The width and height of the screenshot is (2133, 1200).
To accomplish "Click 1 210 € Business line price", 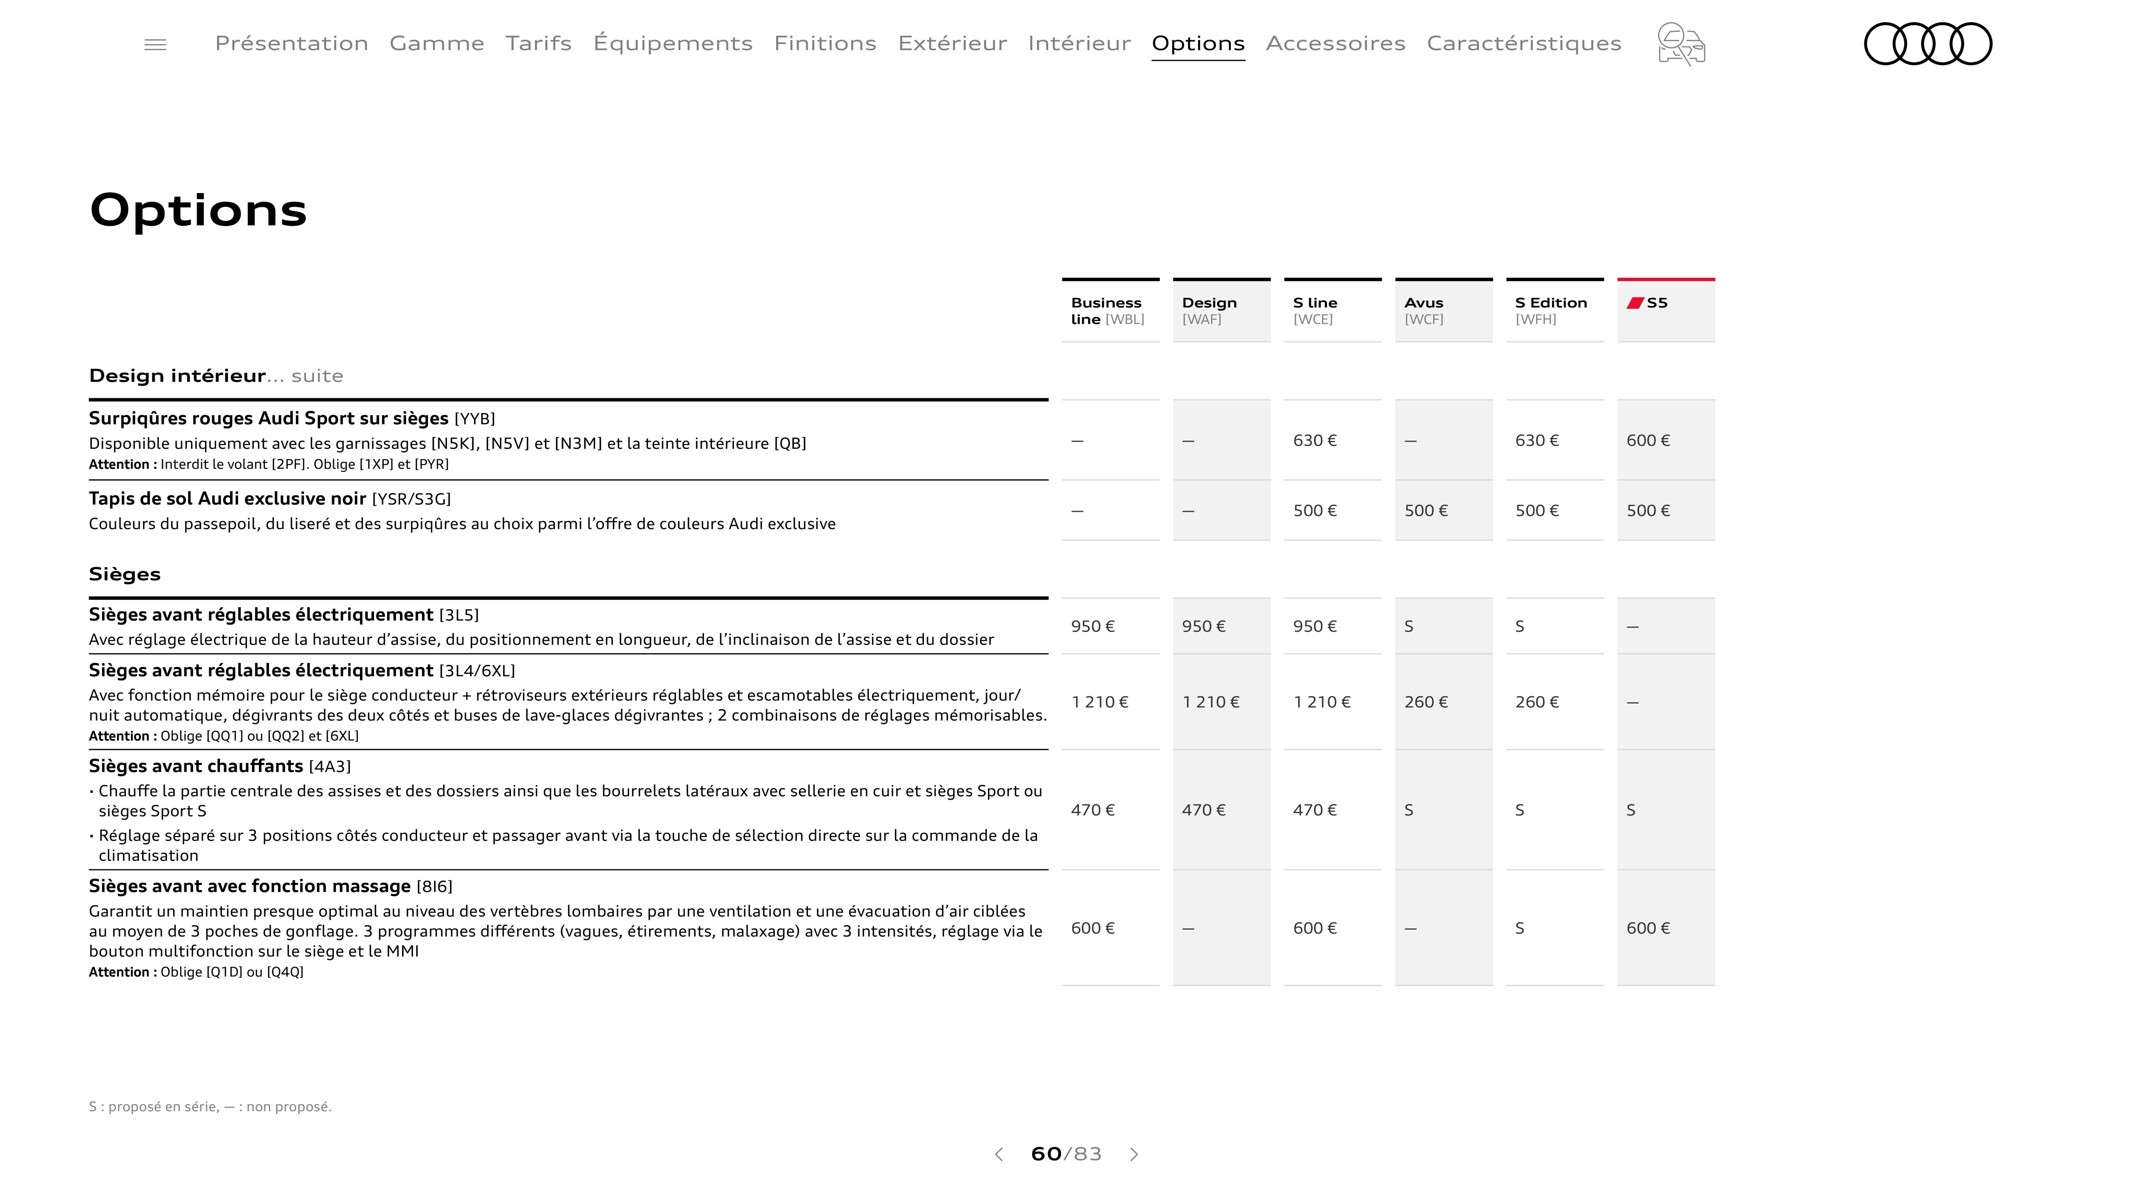I will pos(1099,702).
